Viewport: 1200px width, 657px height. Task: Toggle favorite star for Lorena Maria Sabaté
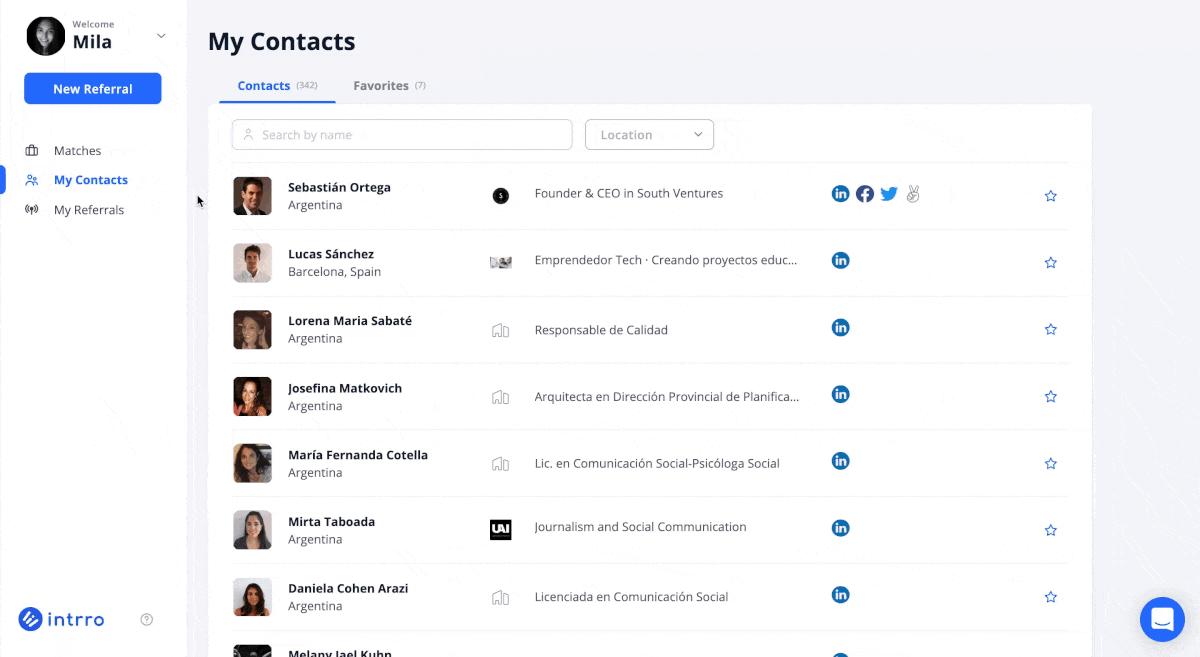coord(1051,329)
